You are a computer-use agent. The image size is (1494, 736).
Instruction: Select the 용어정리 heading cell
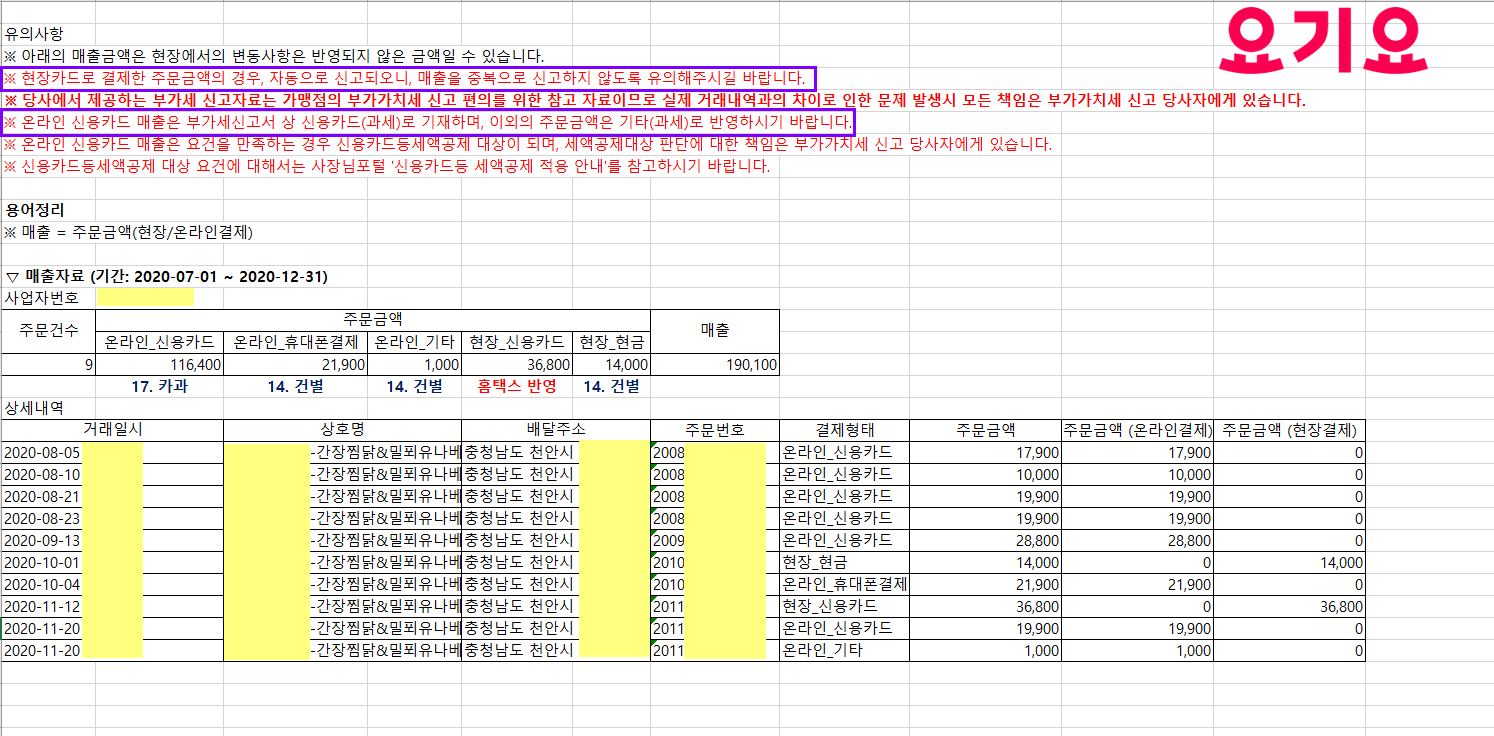(x=34, y=210)
